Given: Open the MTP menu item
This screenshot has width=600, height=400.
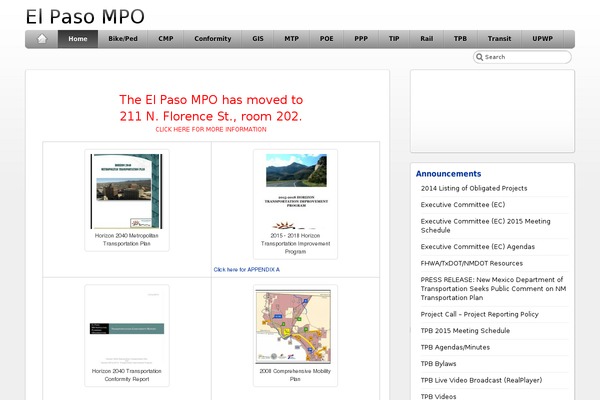Looking at the screenshot, I should [292, 39].
